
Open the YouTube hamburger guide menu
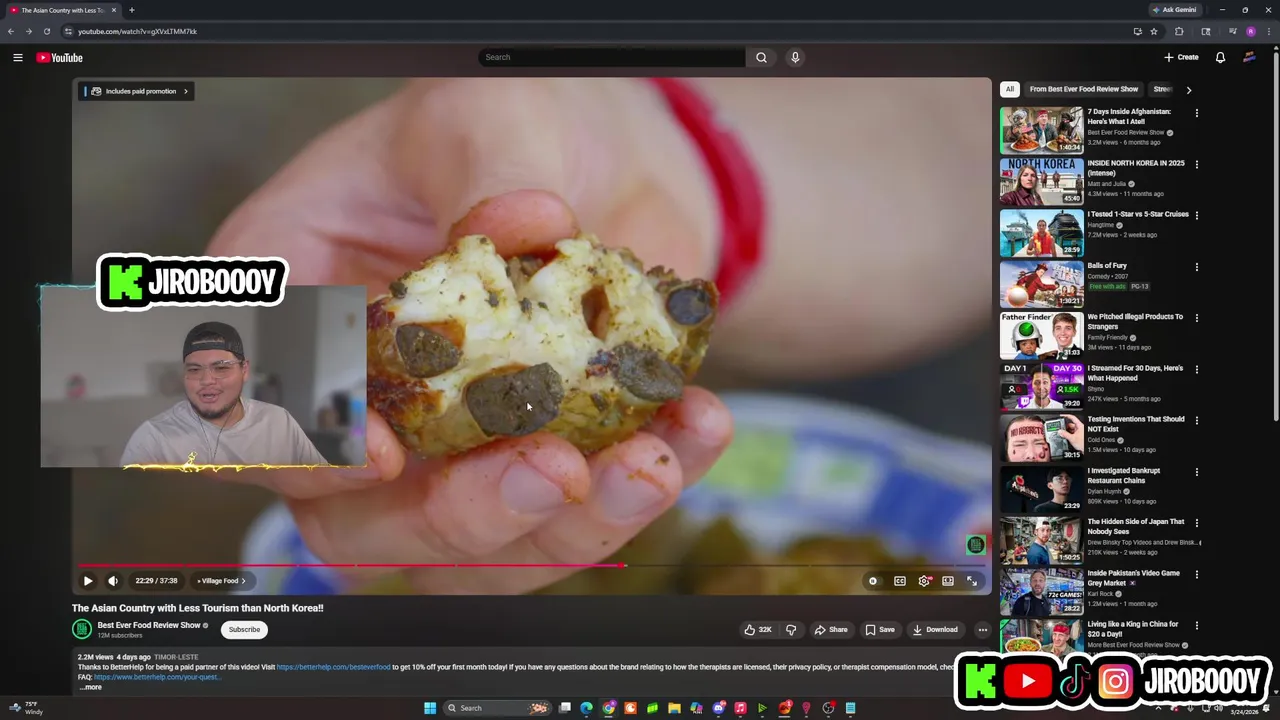click(17, 57)
